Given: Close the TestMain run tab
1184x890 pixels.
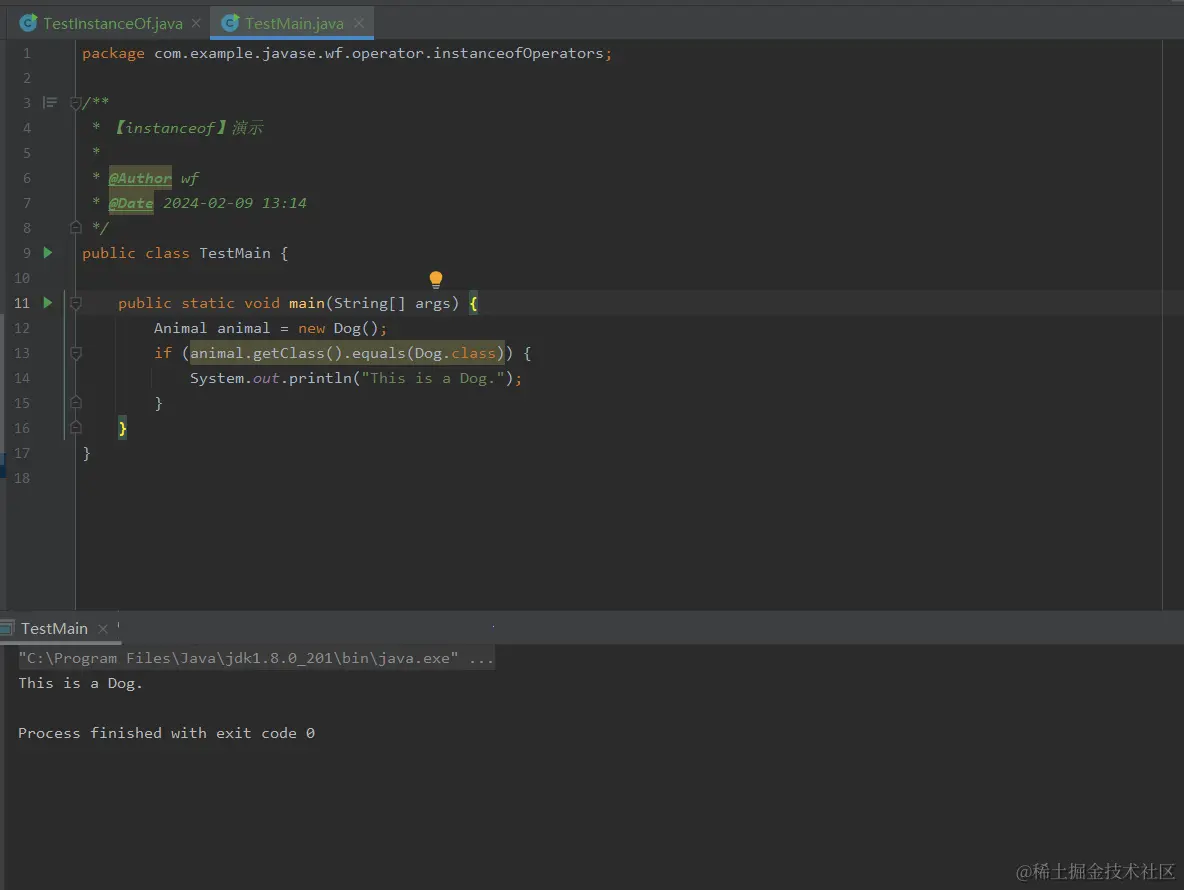Looking at the screenshot, I should click(x=103, y=629).
